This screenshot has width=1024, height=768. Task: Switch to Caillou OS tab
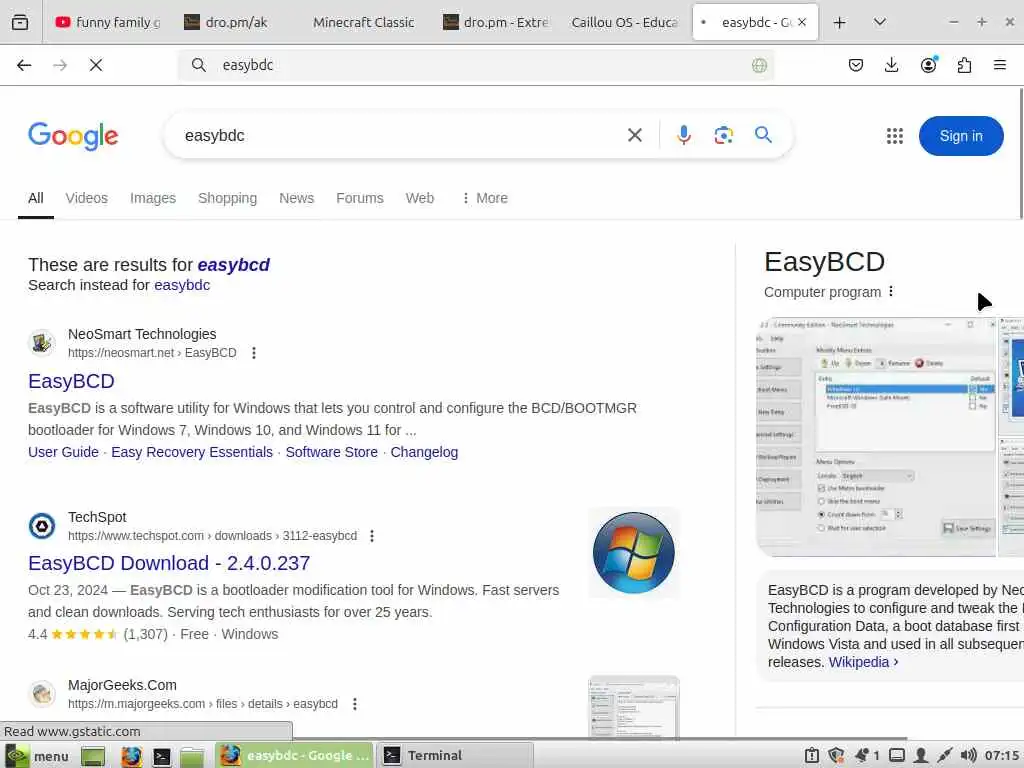click(x=624, y=22)
